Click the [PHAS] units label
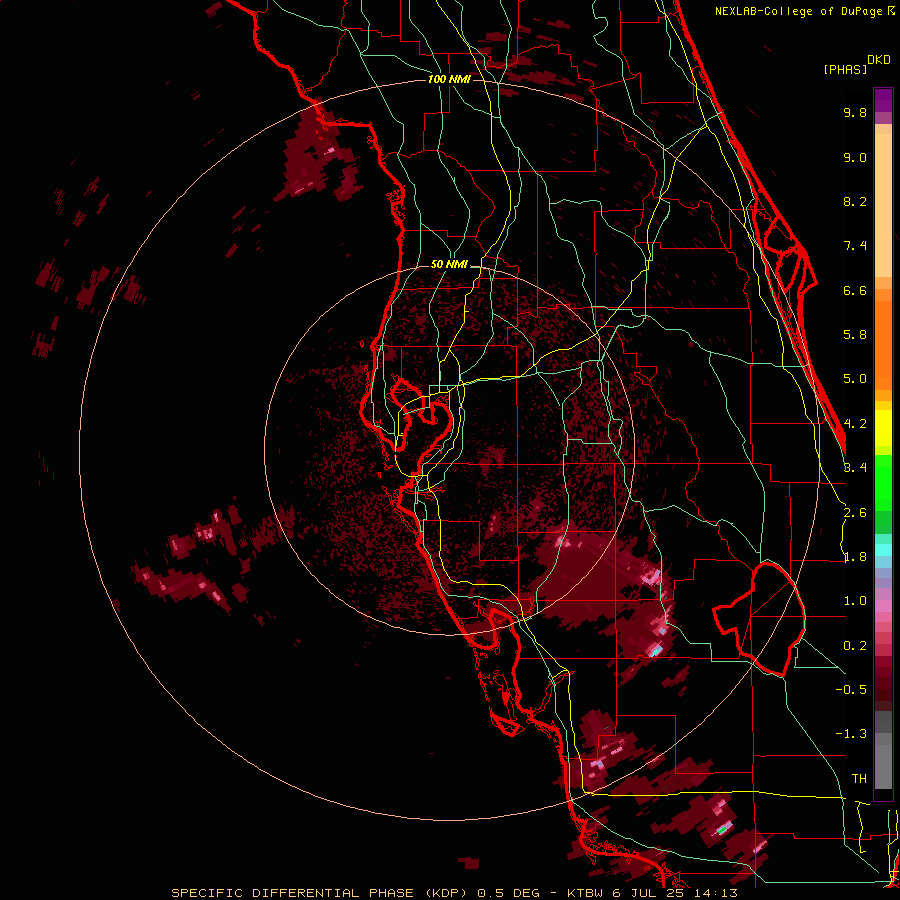 [x=845, y=70]
